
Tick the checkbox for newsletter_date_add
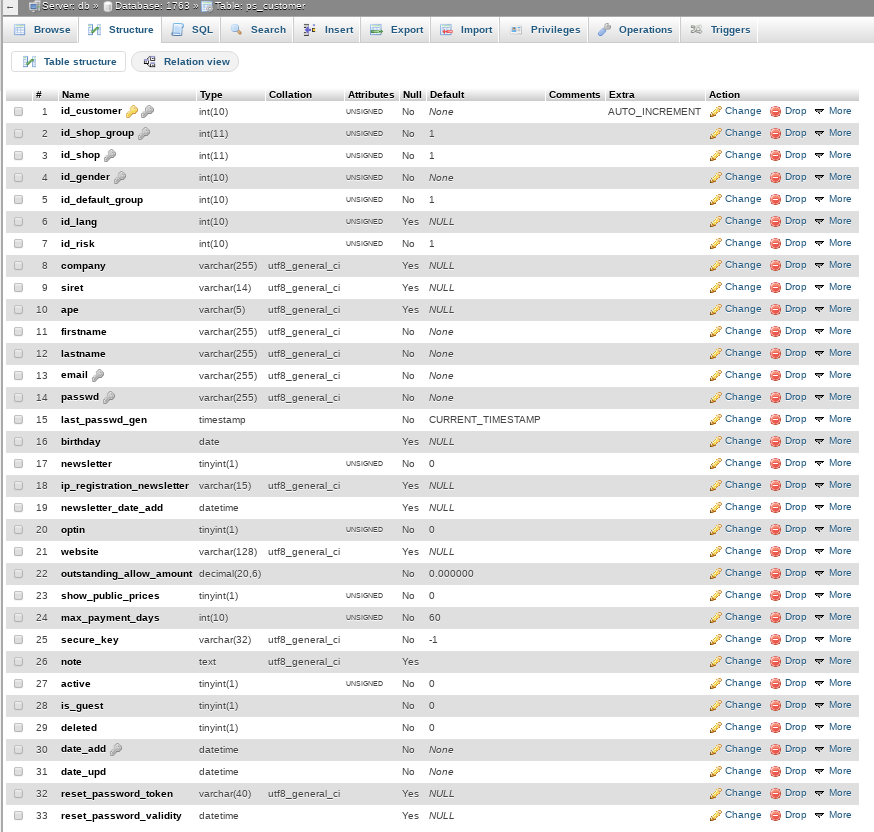pyautogui.click(x=18, y=508)
